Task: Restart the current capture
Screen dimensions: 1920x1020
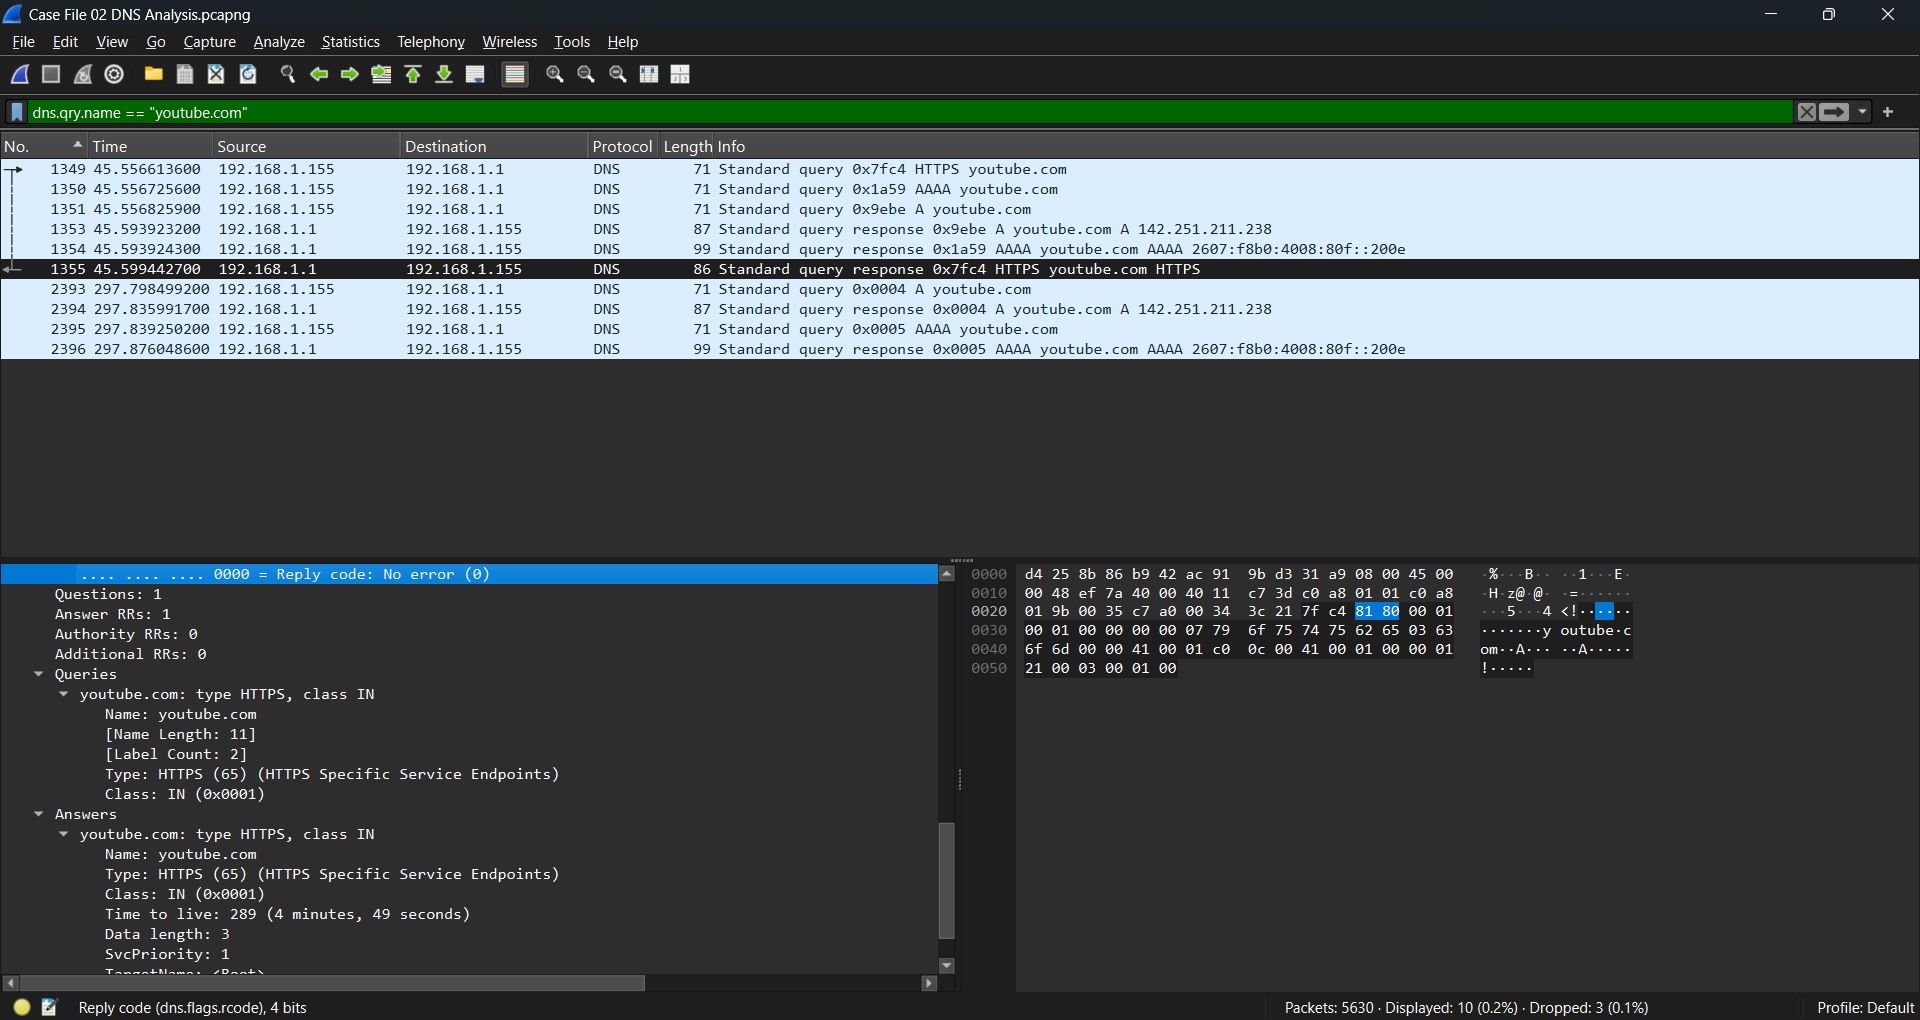Action: click(x=83, y=74)
